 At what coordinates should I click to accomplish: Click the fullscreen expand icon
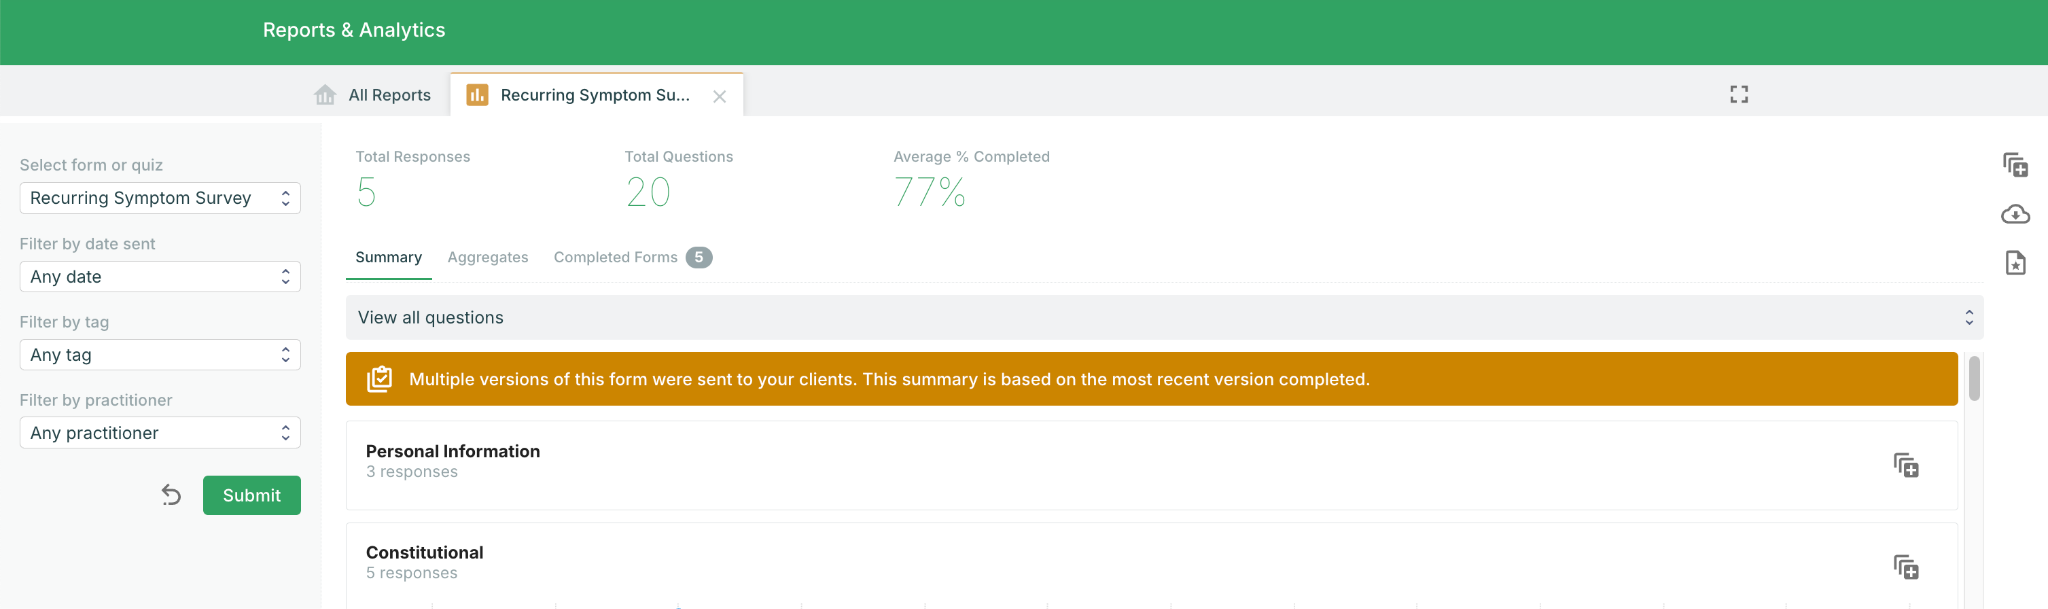tap(1739, 94)
